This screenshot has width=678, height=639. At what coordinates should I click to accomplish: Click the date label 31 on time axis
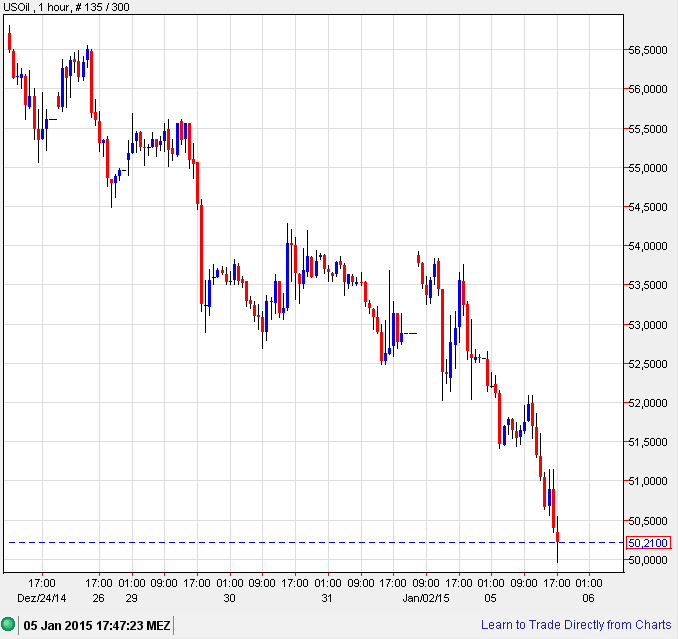327,598
